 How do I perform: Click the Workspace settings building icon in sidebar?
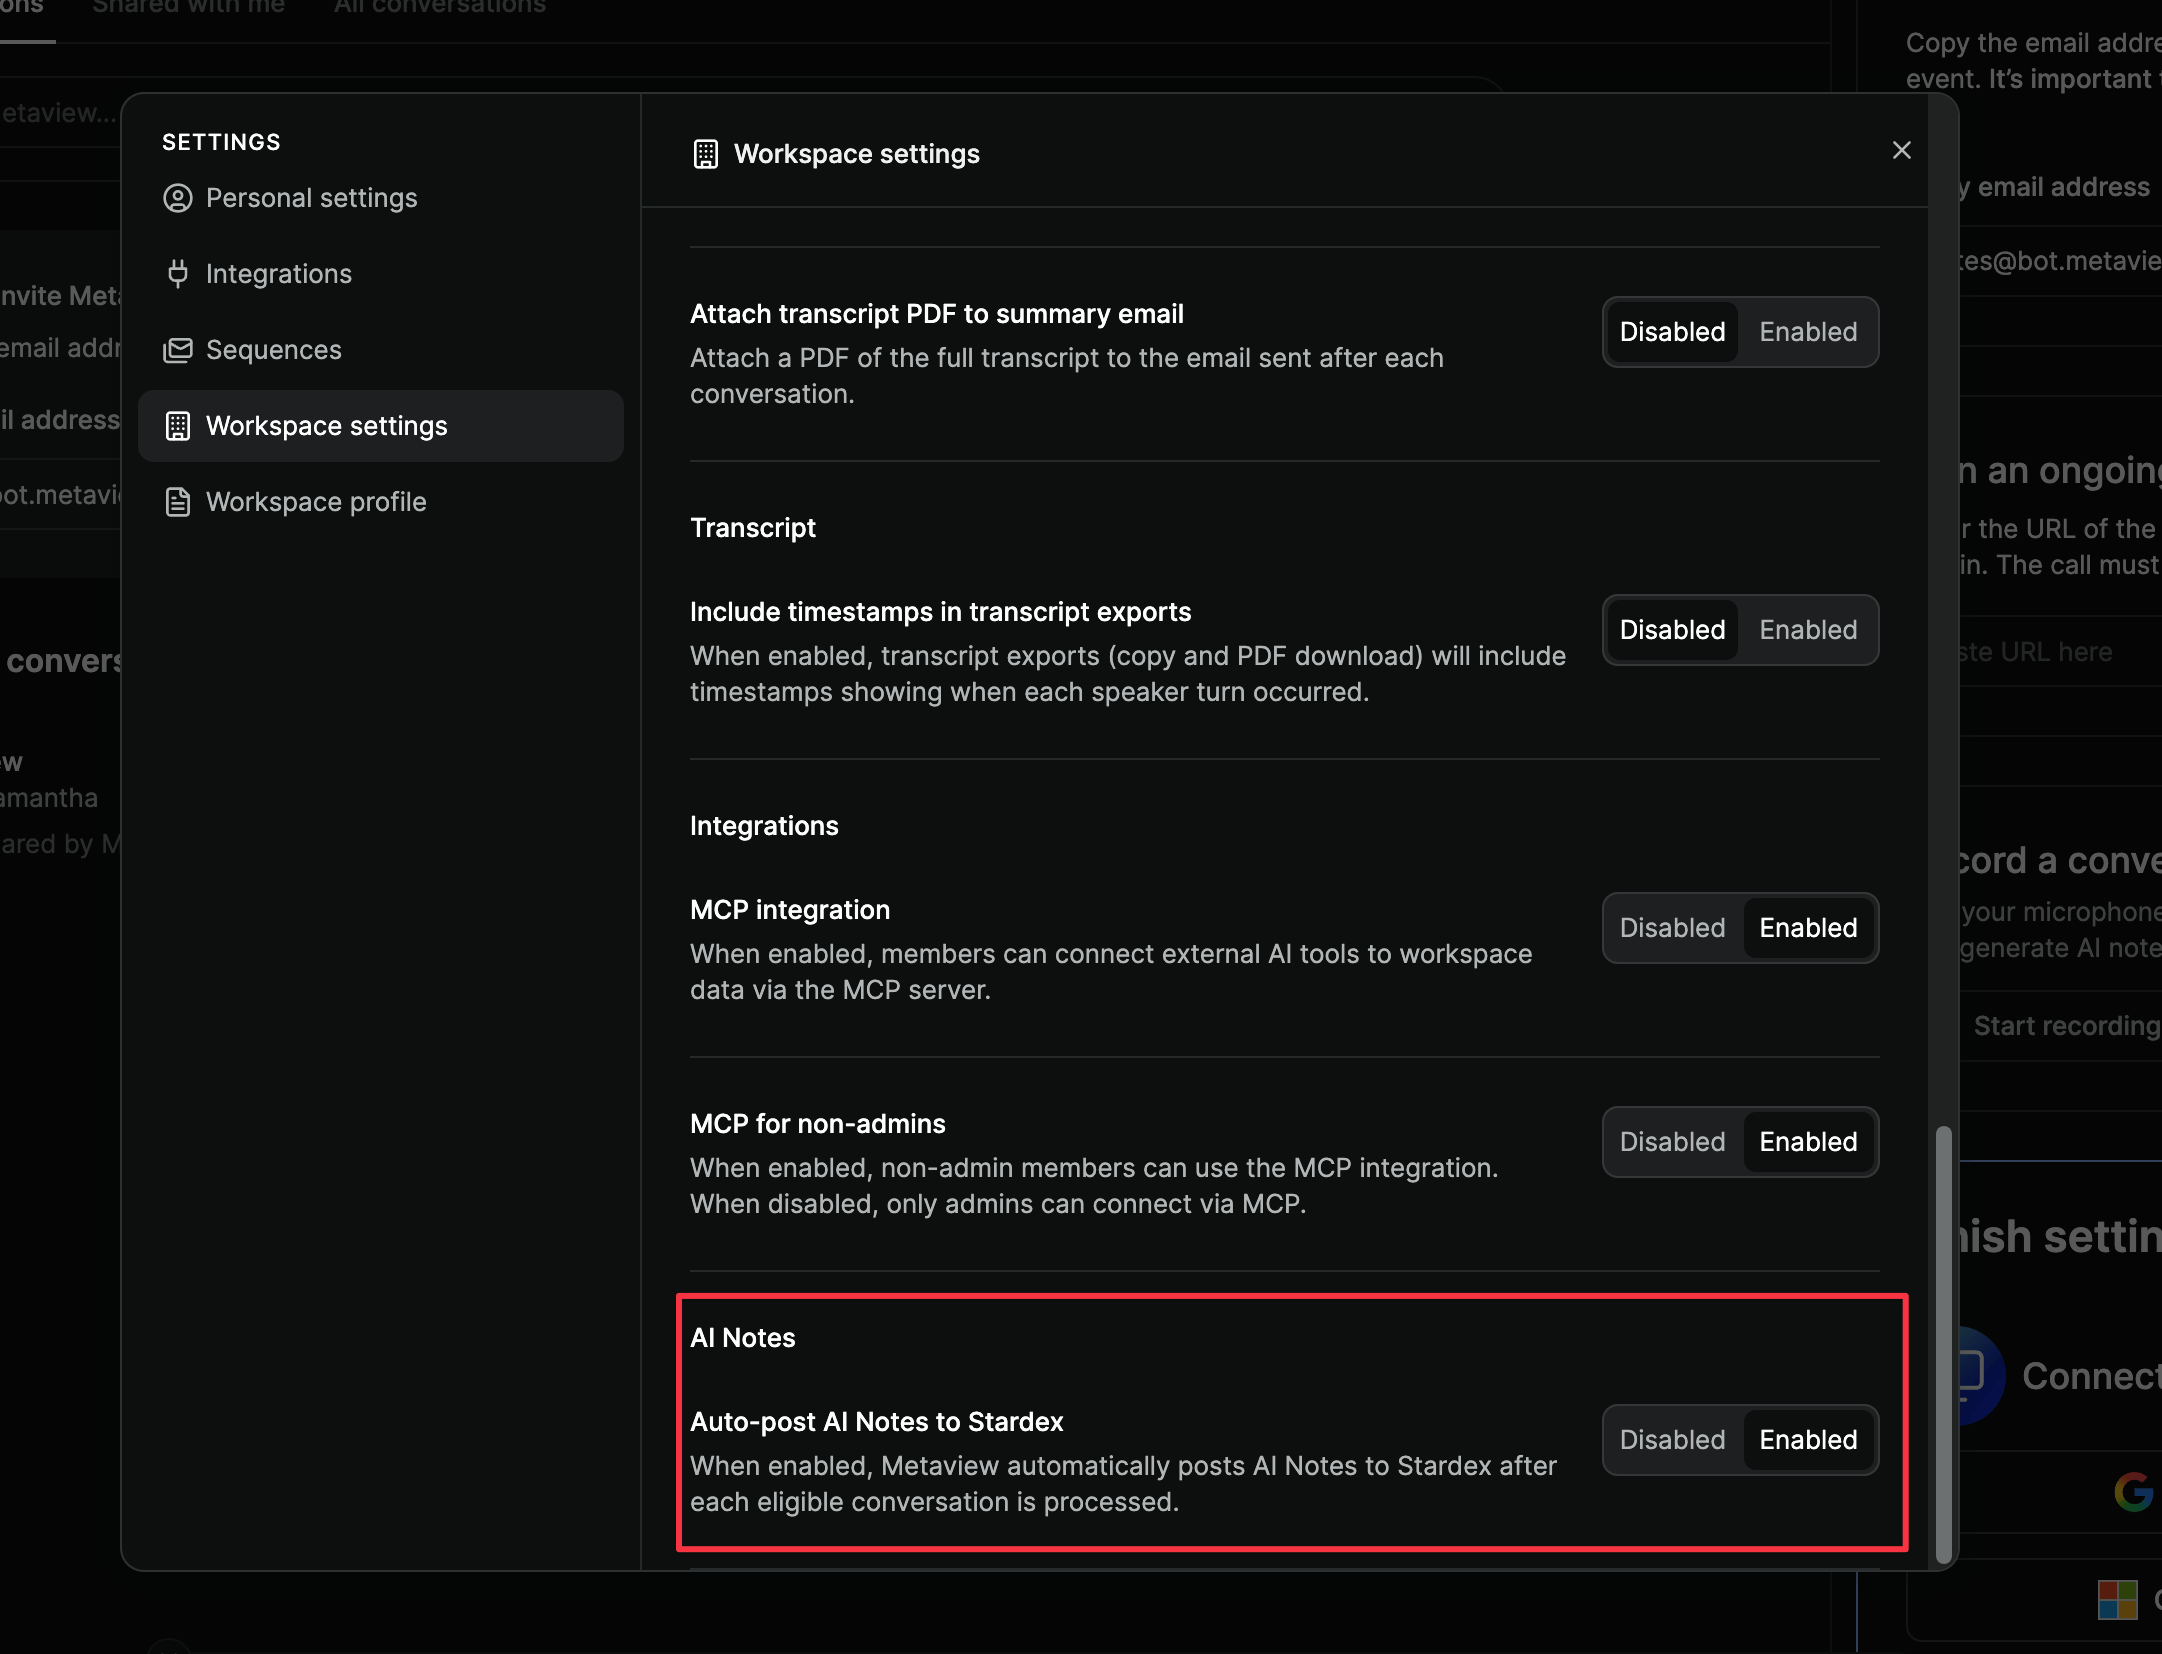(177, 426)
